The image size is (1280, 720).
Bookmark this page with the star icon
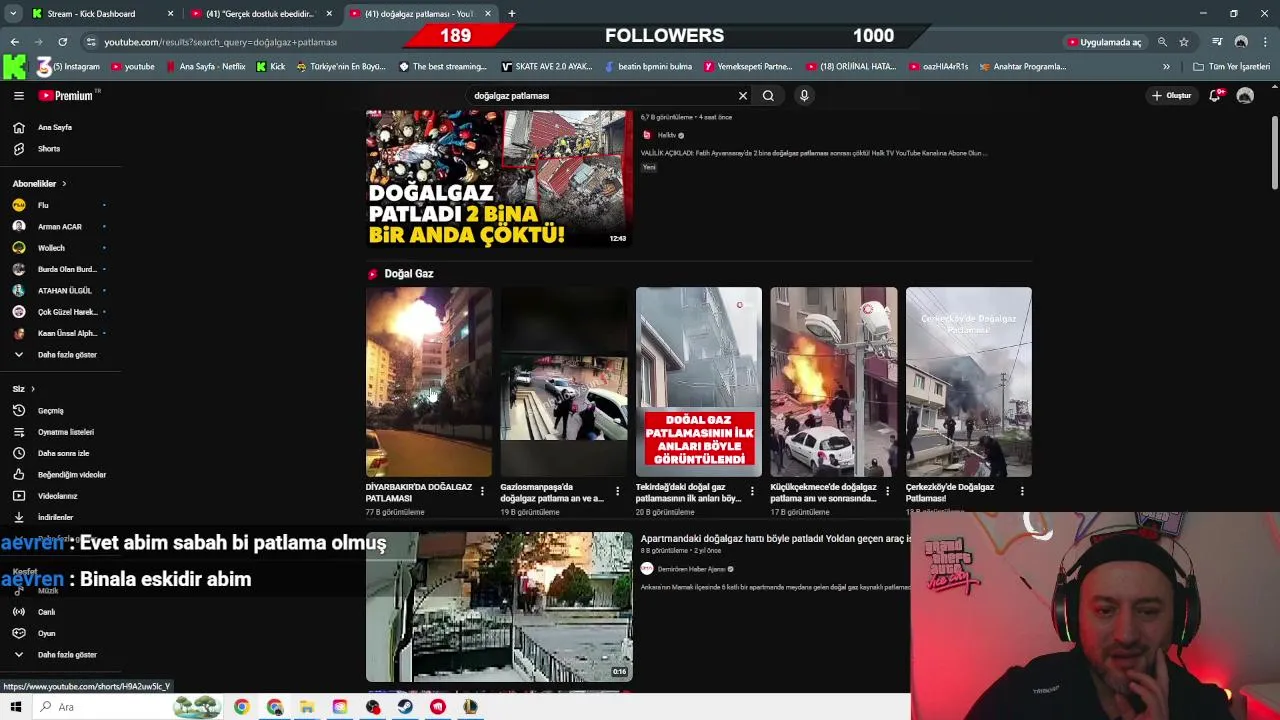pyautogui.click(x=1184, y=42)
